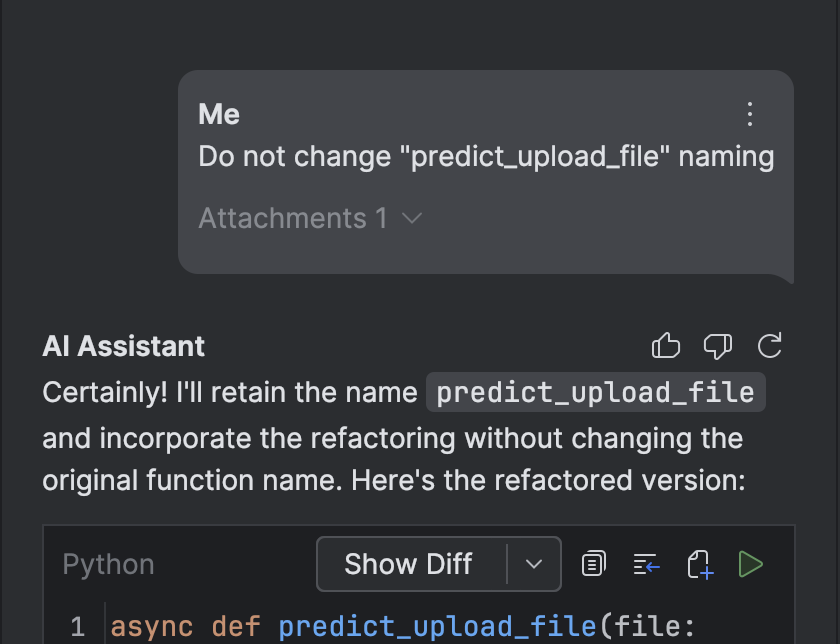Regenerate the AI Assistant response
The image size is (840, 644).
(x=769, y=346)
